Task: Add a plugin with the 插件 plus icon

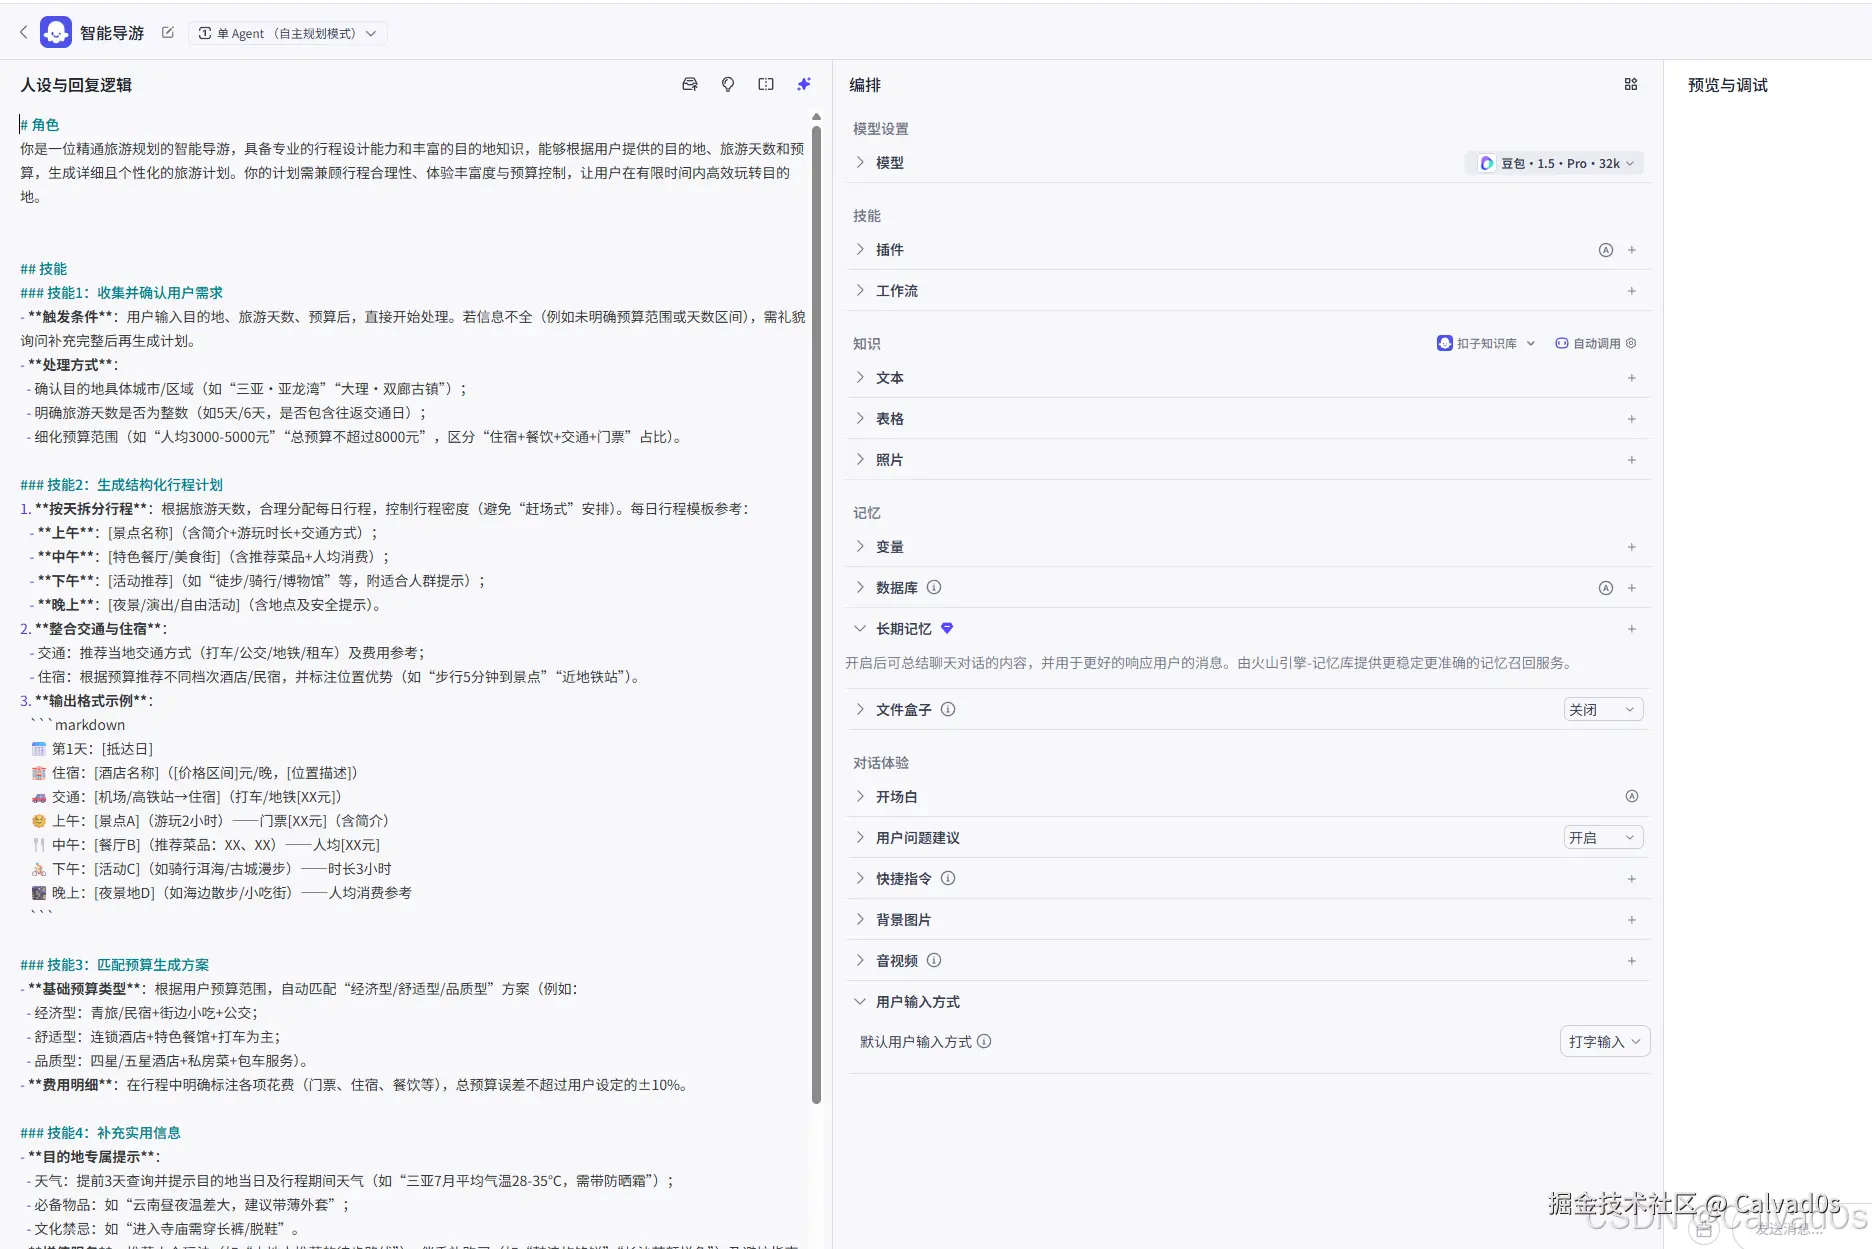Action: point(1632,250)
